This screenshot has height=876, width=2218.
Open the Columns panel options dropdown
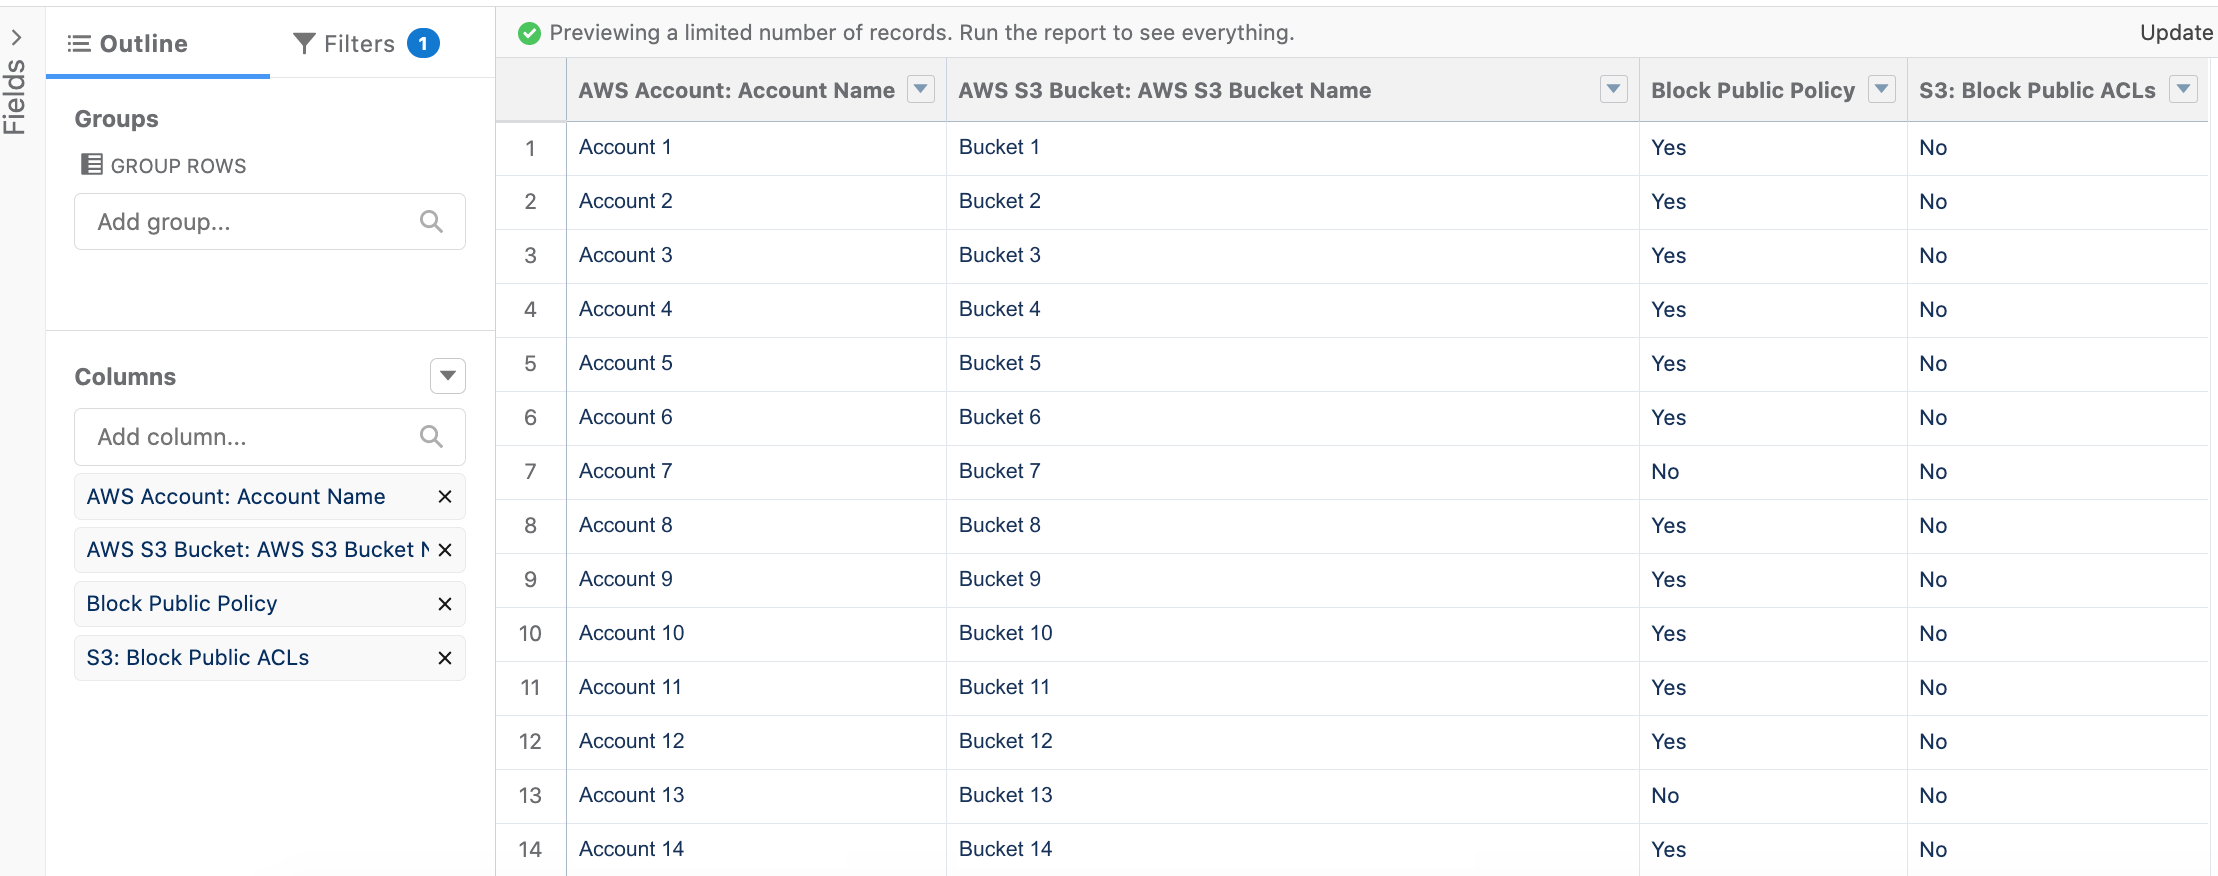[x=448, y=376]
